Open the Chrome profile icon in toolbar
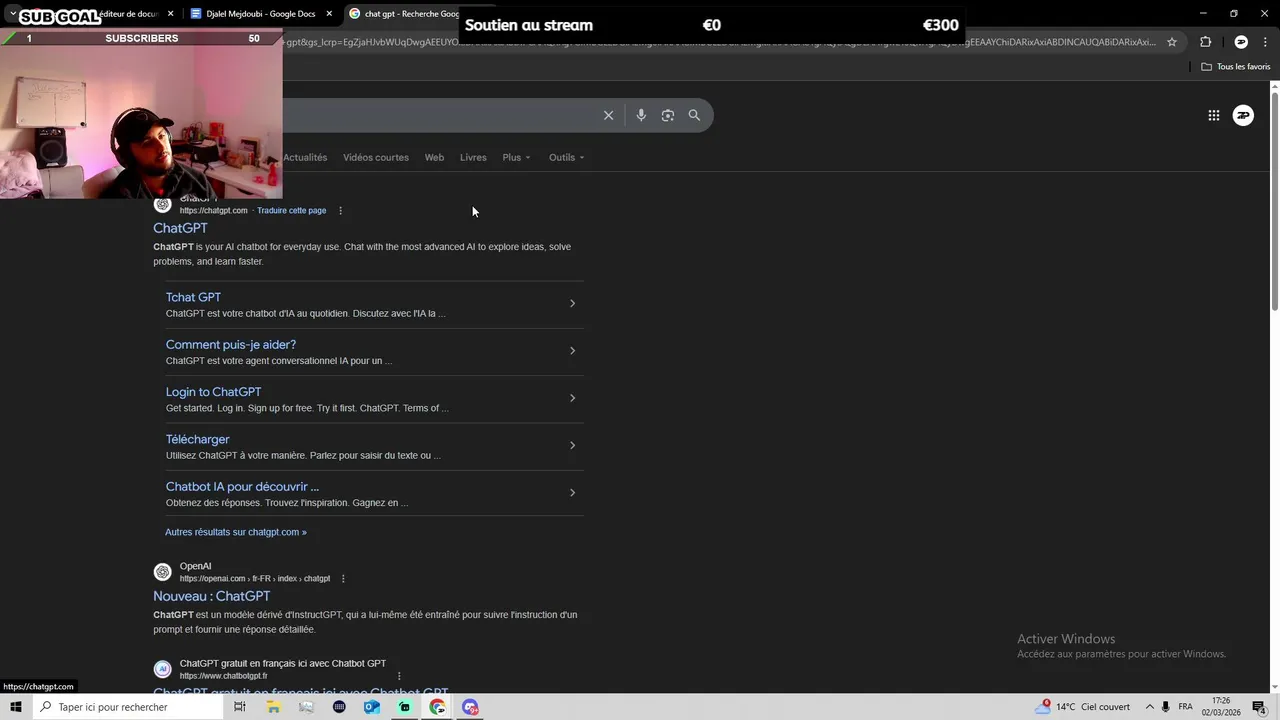The width and height of the screenshot is (1280, 720). 1241,42
